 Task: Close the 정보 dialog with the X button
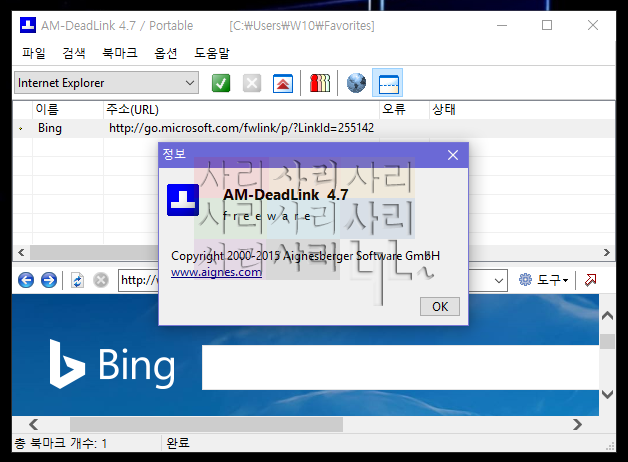453,155
